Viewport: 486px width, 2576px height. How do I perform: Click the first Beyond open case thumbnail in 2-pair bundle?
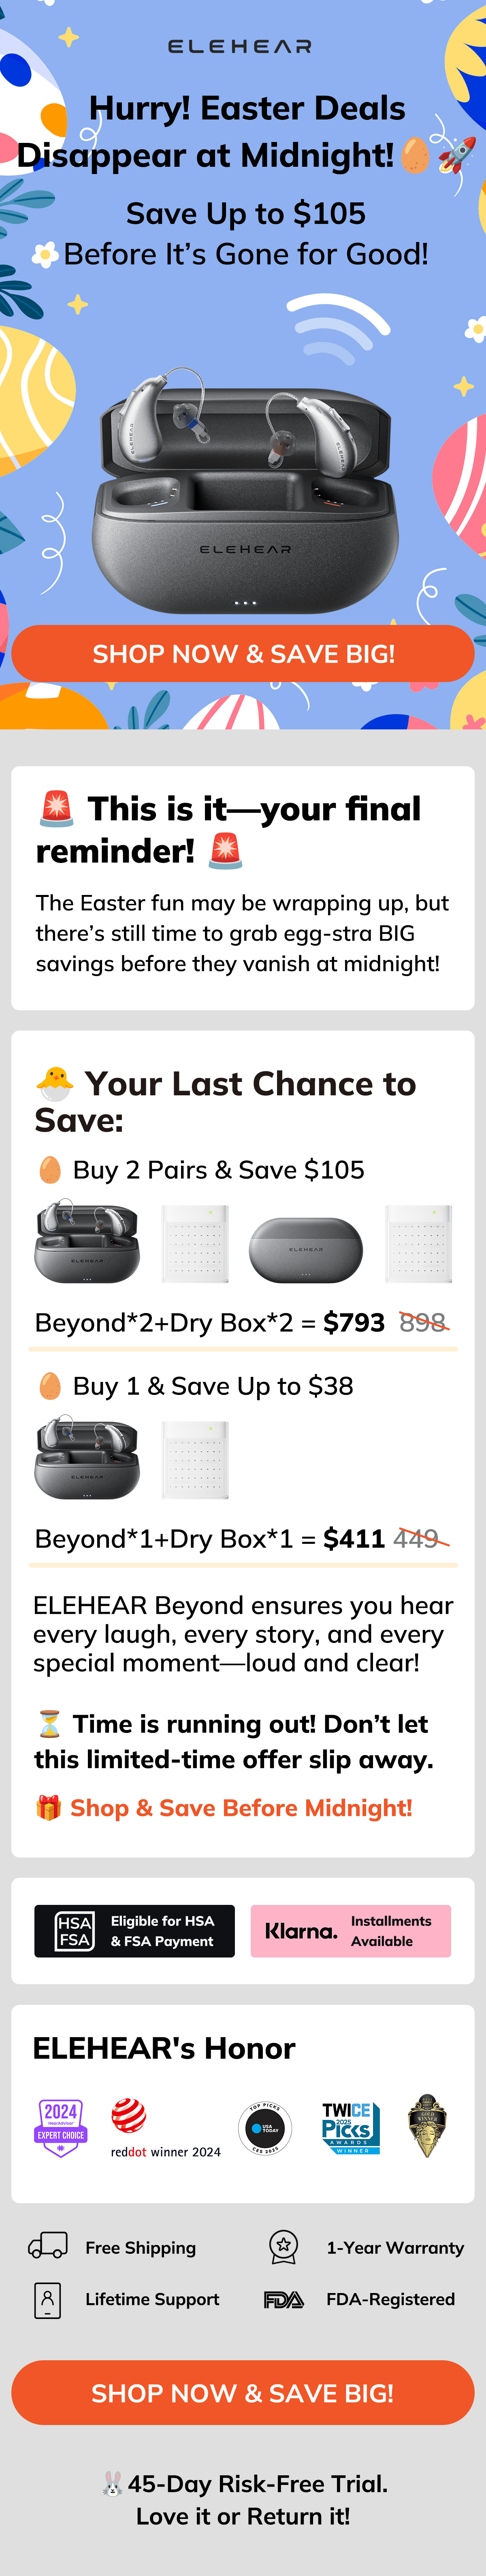tap(87, 1244)
